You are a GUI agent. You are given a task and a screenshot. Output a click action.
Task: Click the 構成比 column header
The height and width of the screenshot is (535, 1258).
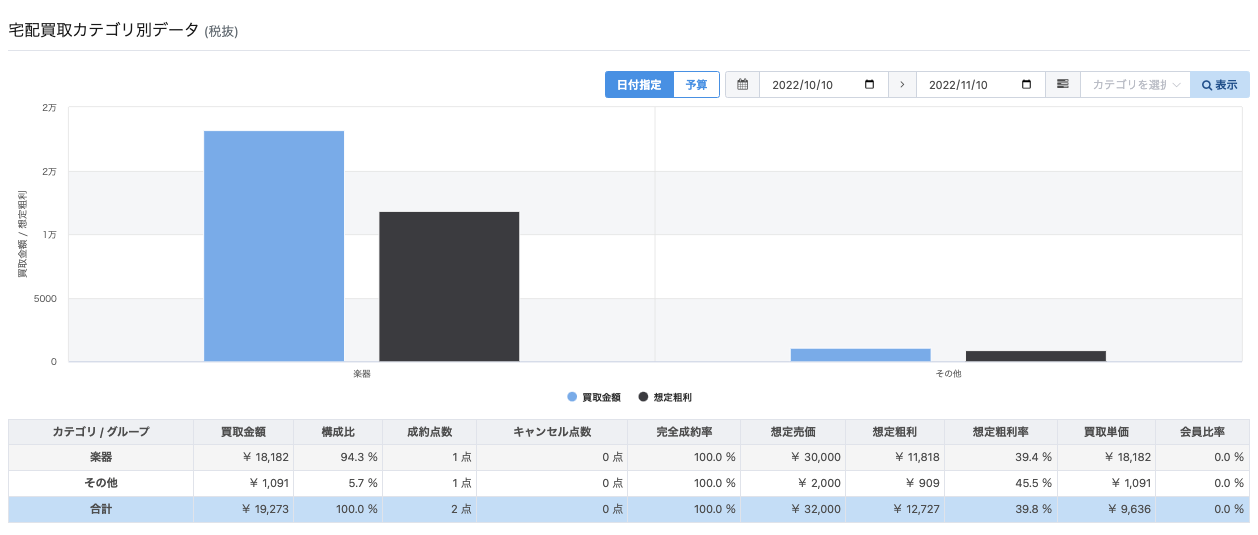(338, 432)
